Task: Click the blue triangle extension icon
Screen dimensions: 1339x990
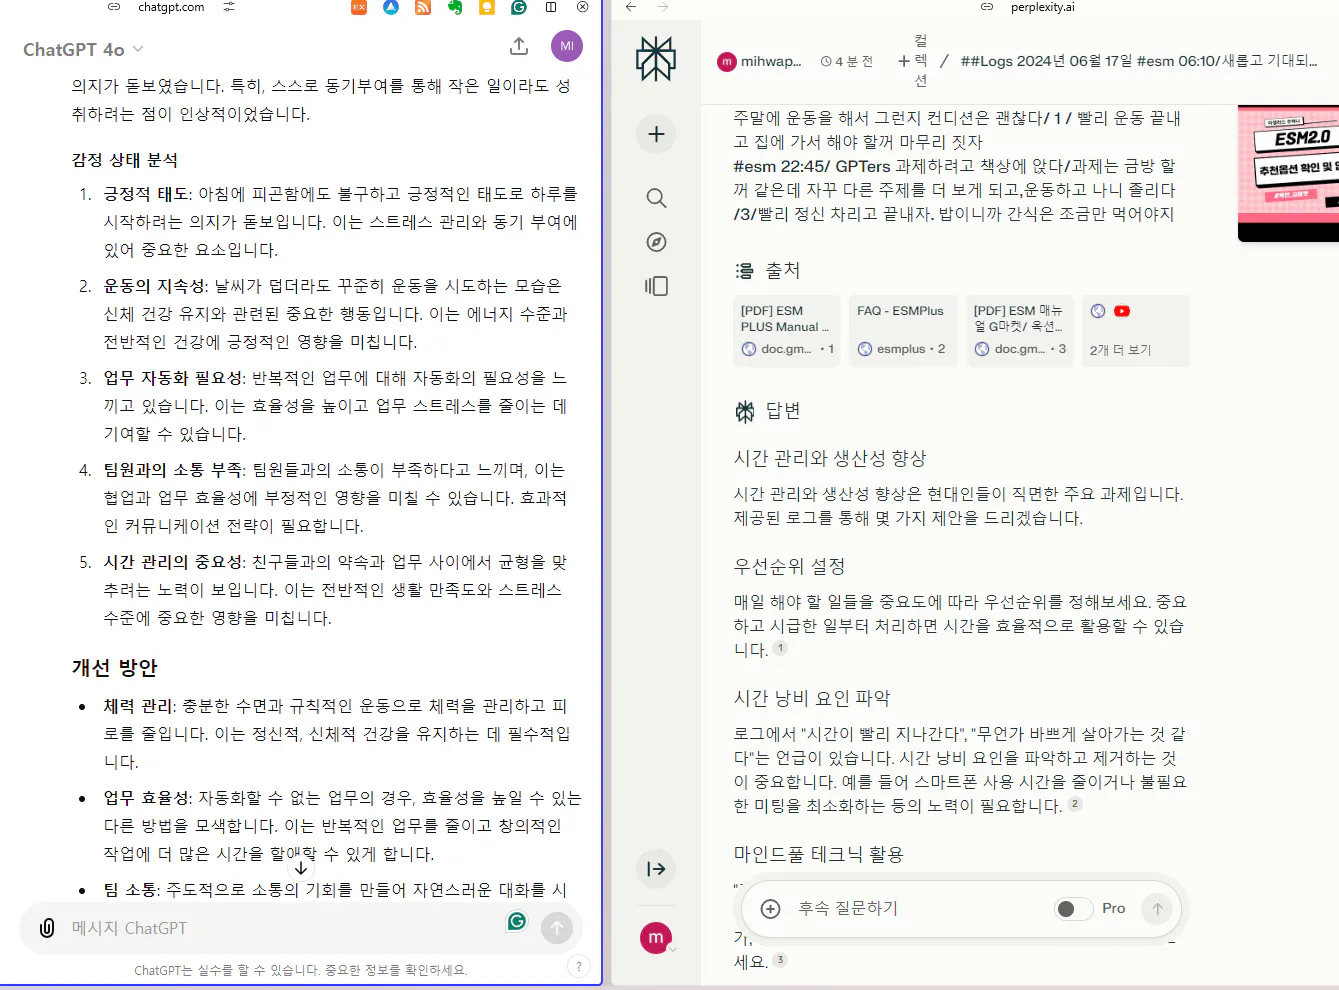Action: point(391,7)
